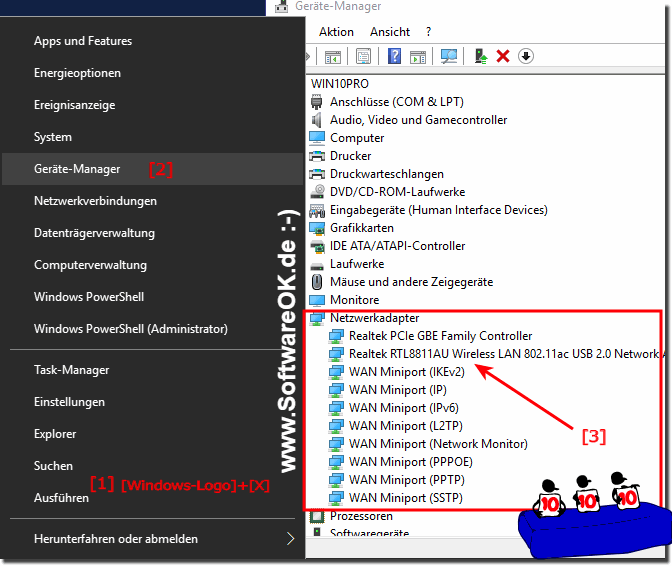Click the red X uninstall device icon

pyautogui.click(x=503, y=56)
